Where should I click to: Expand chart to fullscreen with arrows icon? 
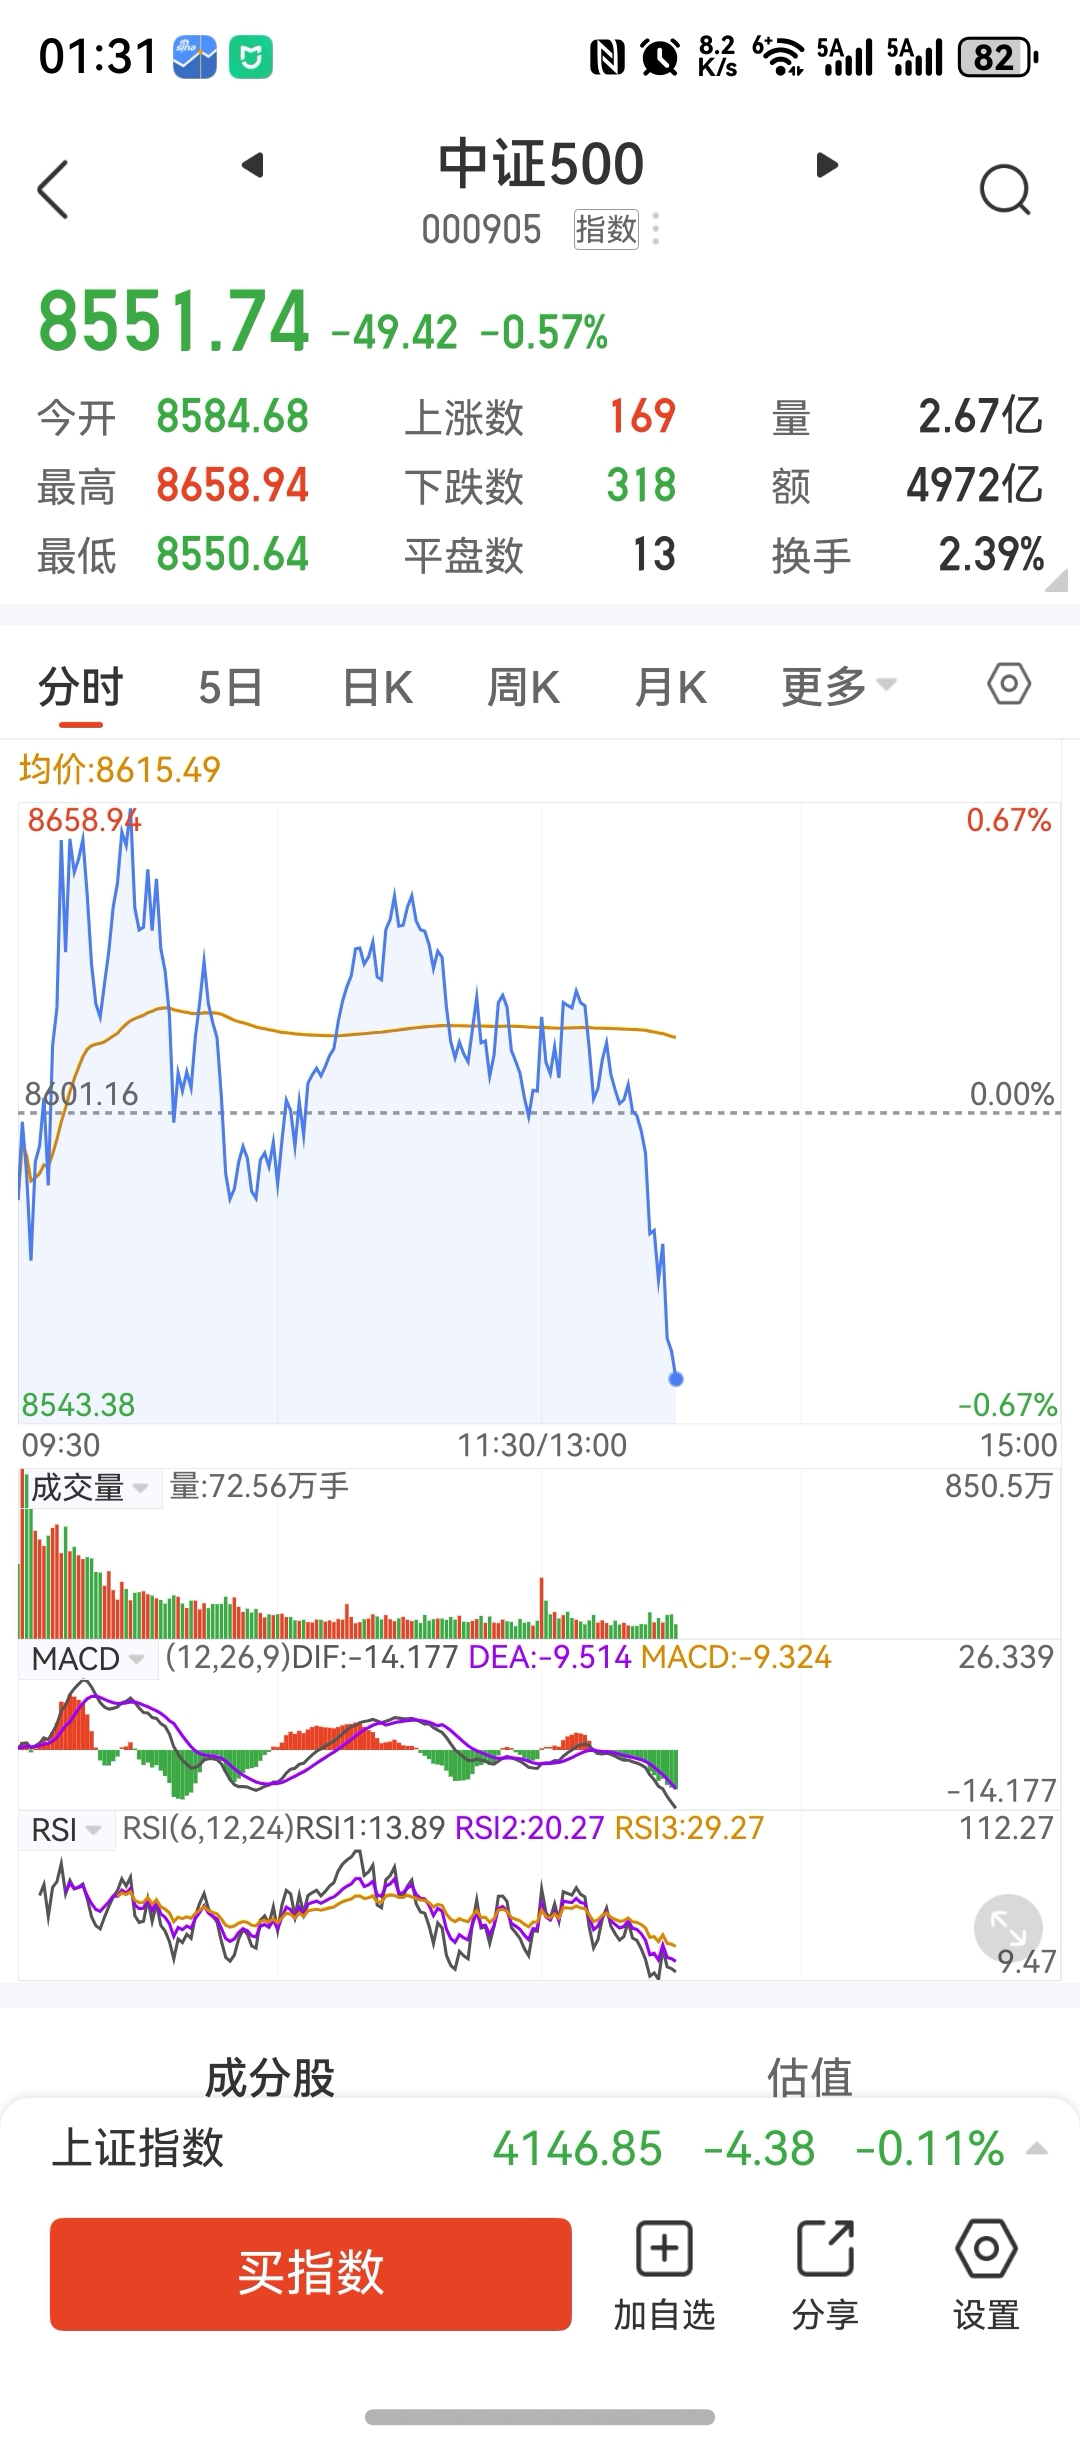(1008, 1928)
